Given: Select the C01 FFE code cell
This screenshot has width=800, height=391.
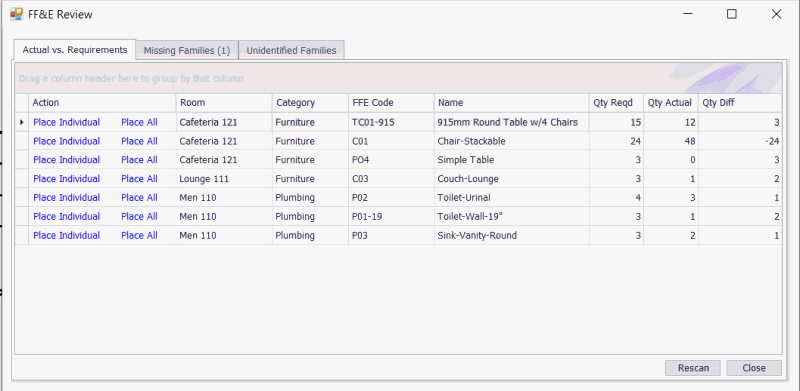Looking at the screenshot, I should 391,141.
